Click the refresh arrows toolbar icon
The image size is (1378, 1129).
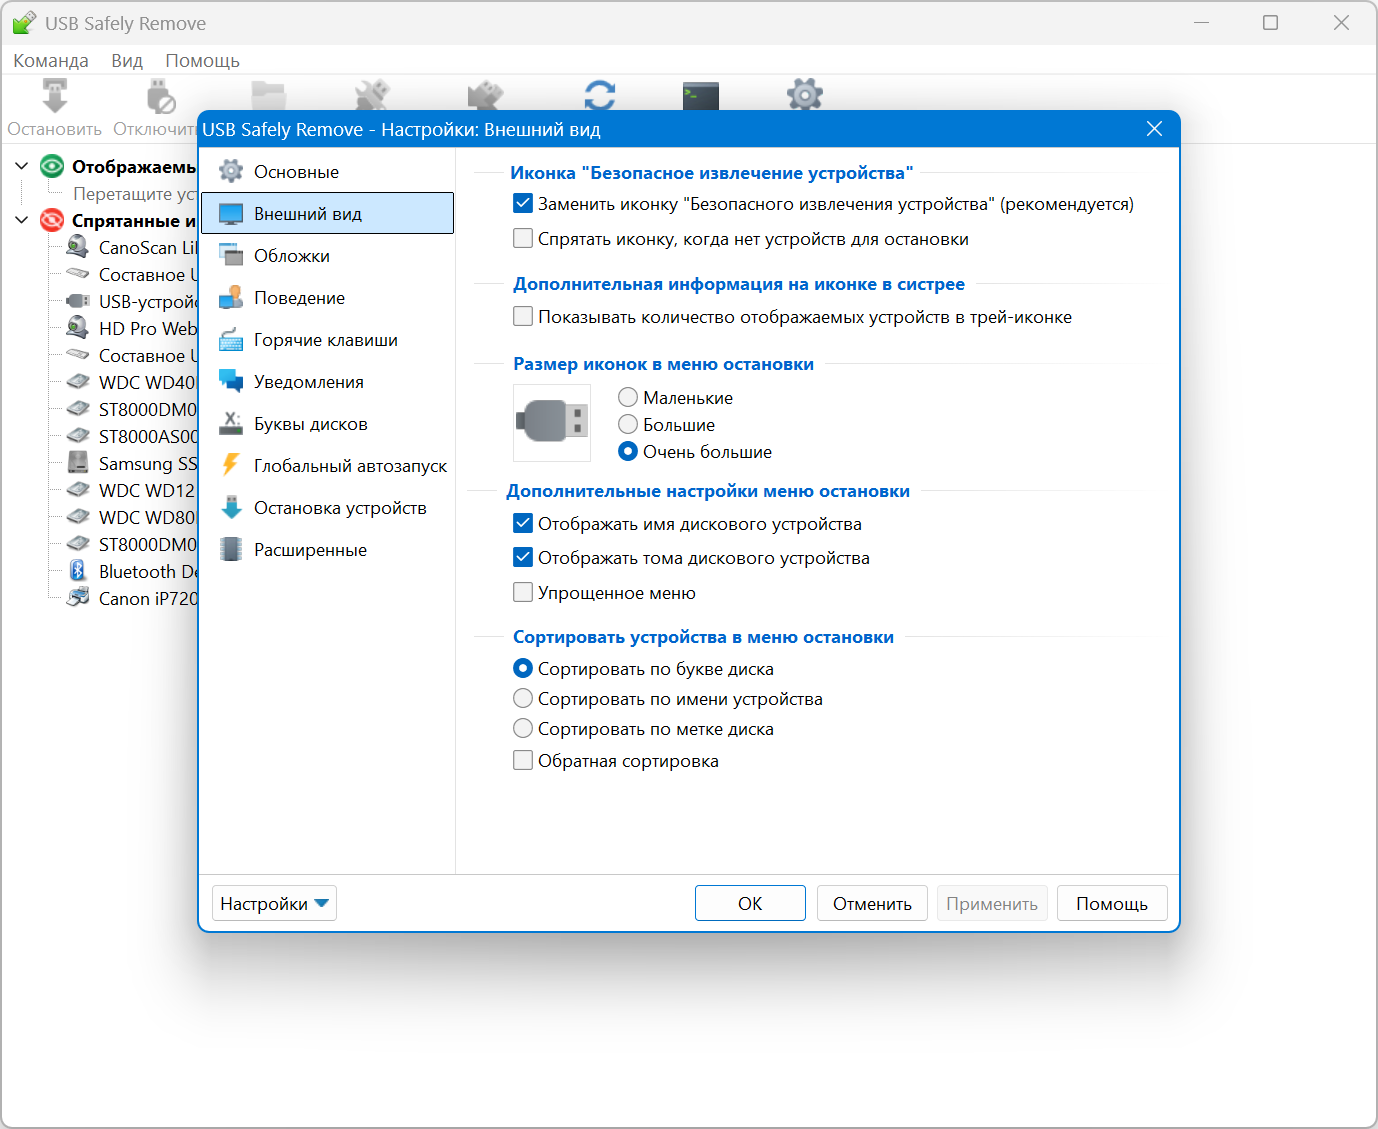click(x=600, y=96)
